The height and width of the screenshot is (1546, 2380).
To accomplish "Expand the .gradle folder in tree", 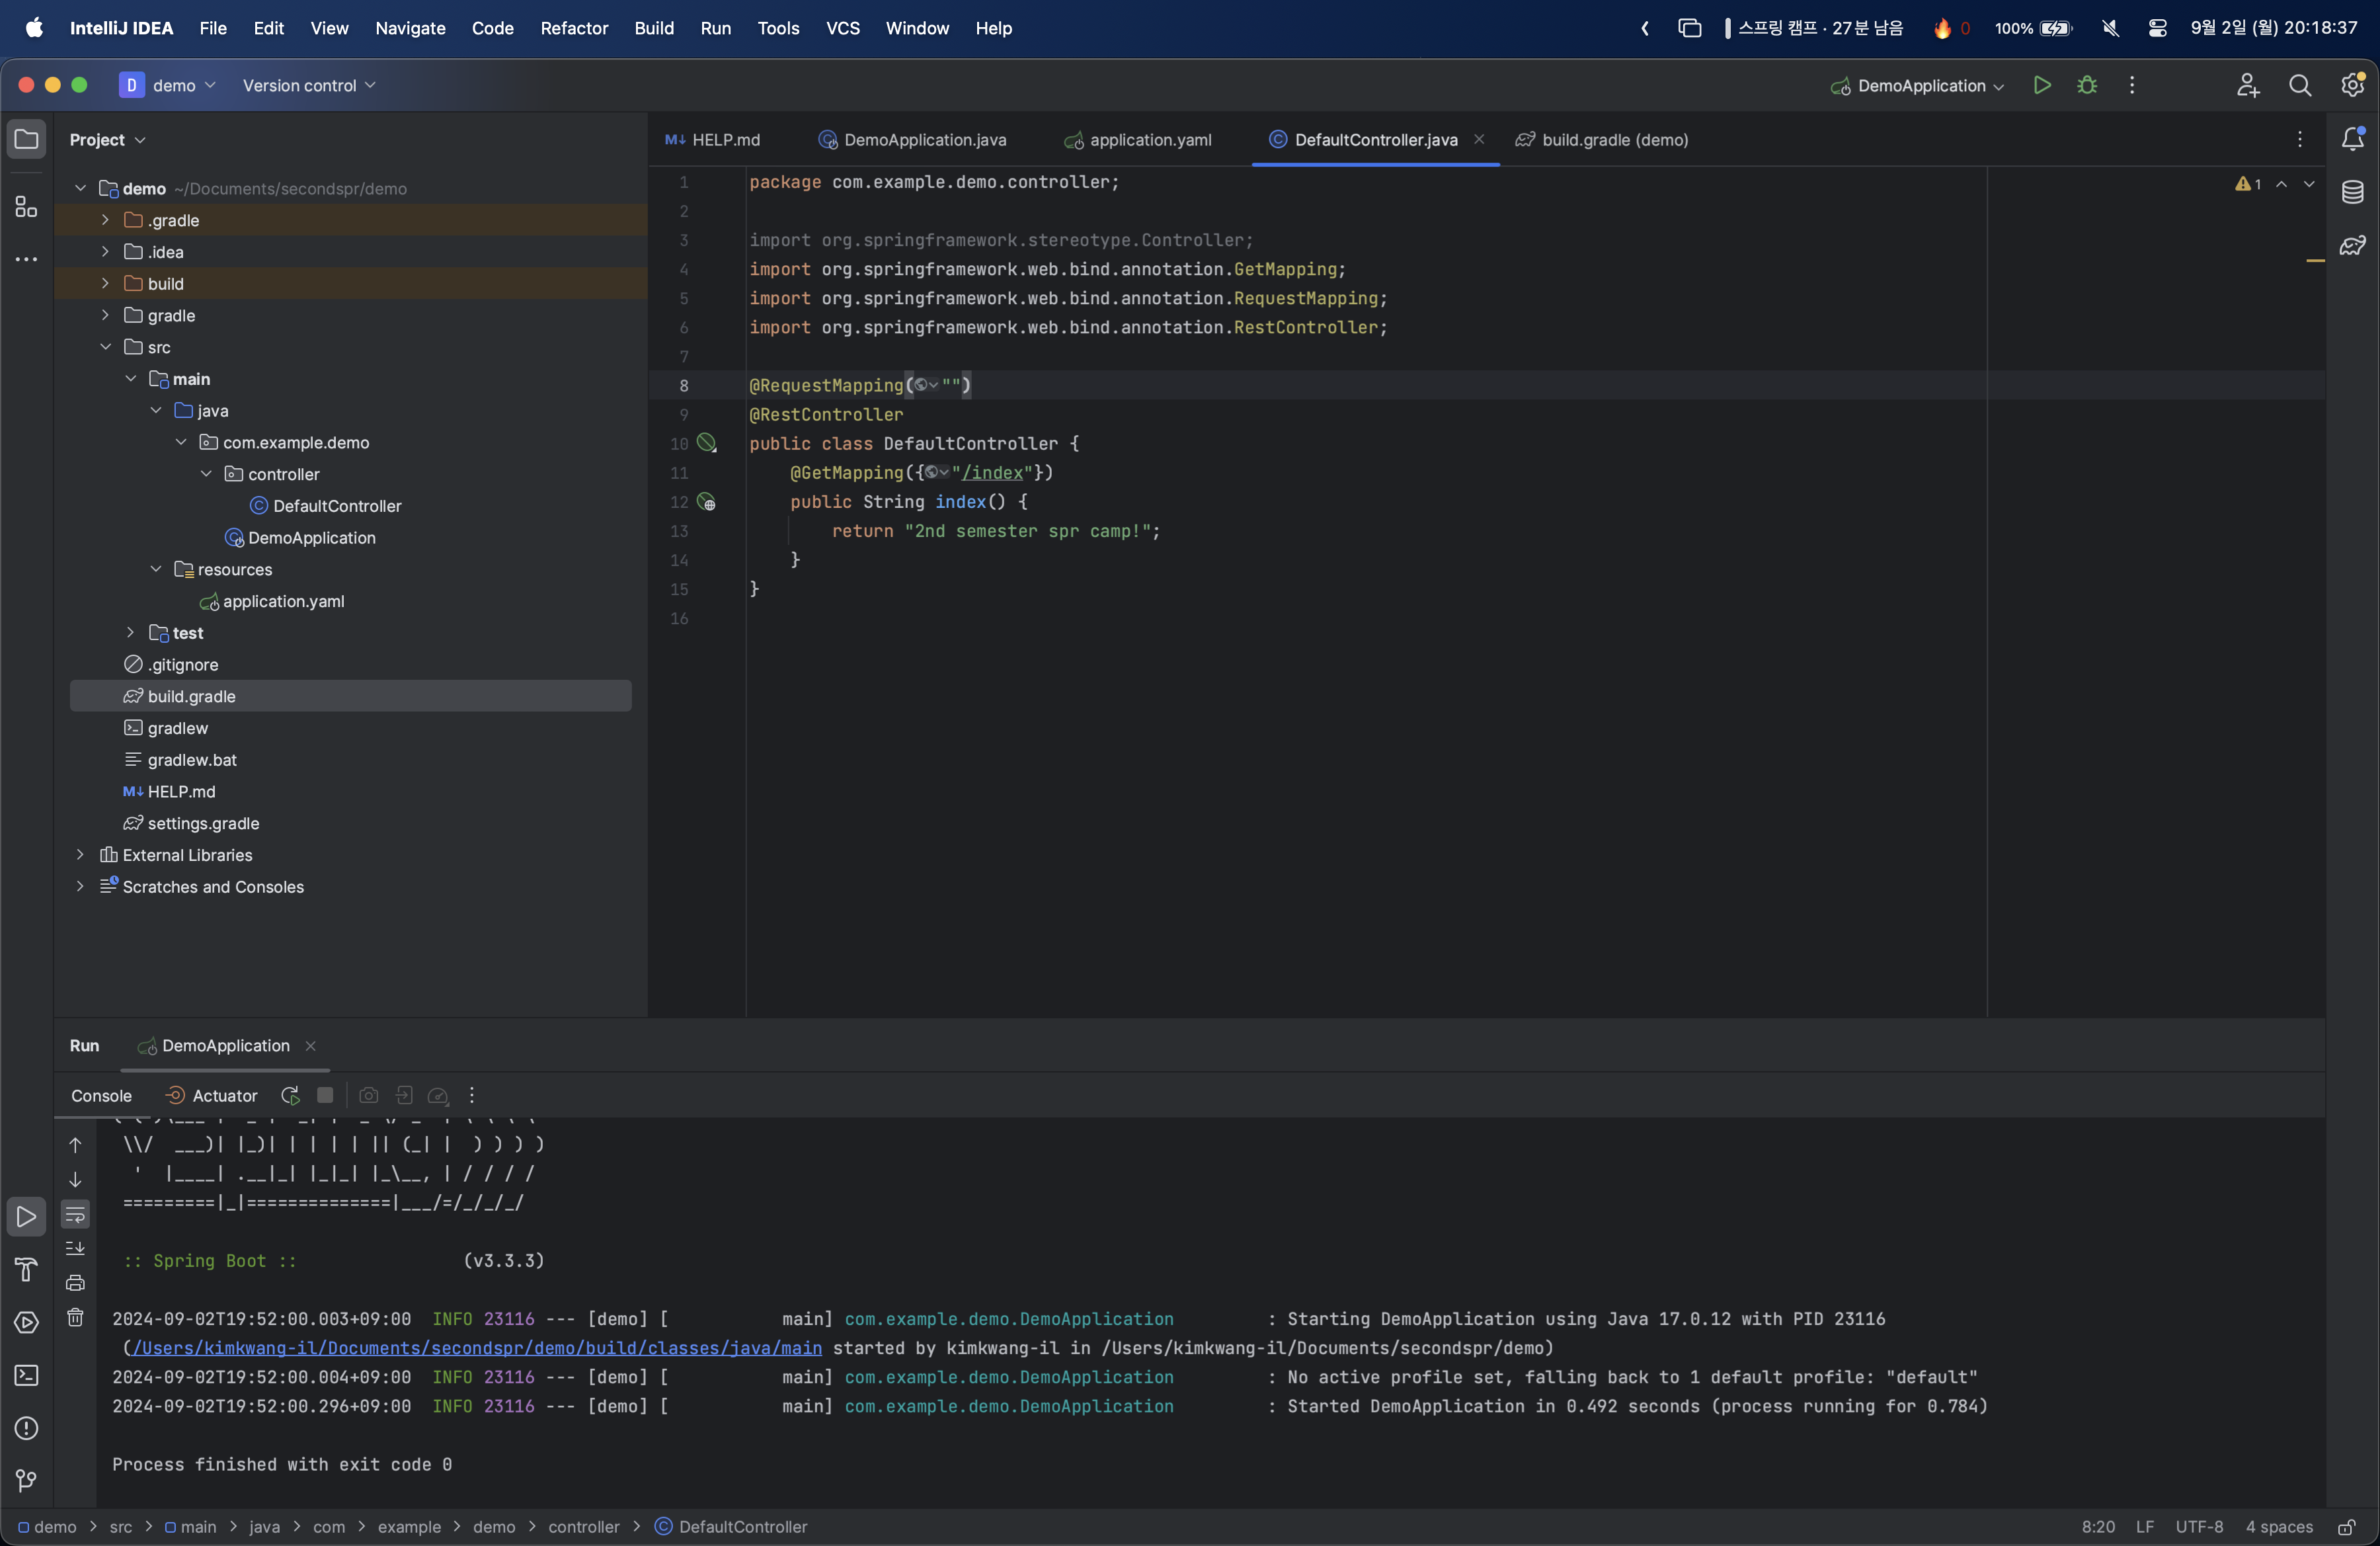I will point(105,220).
